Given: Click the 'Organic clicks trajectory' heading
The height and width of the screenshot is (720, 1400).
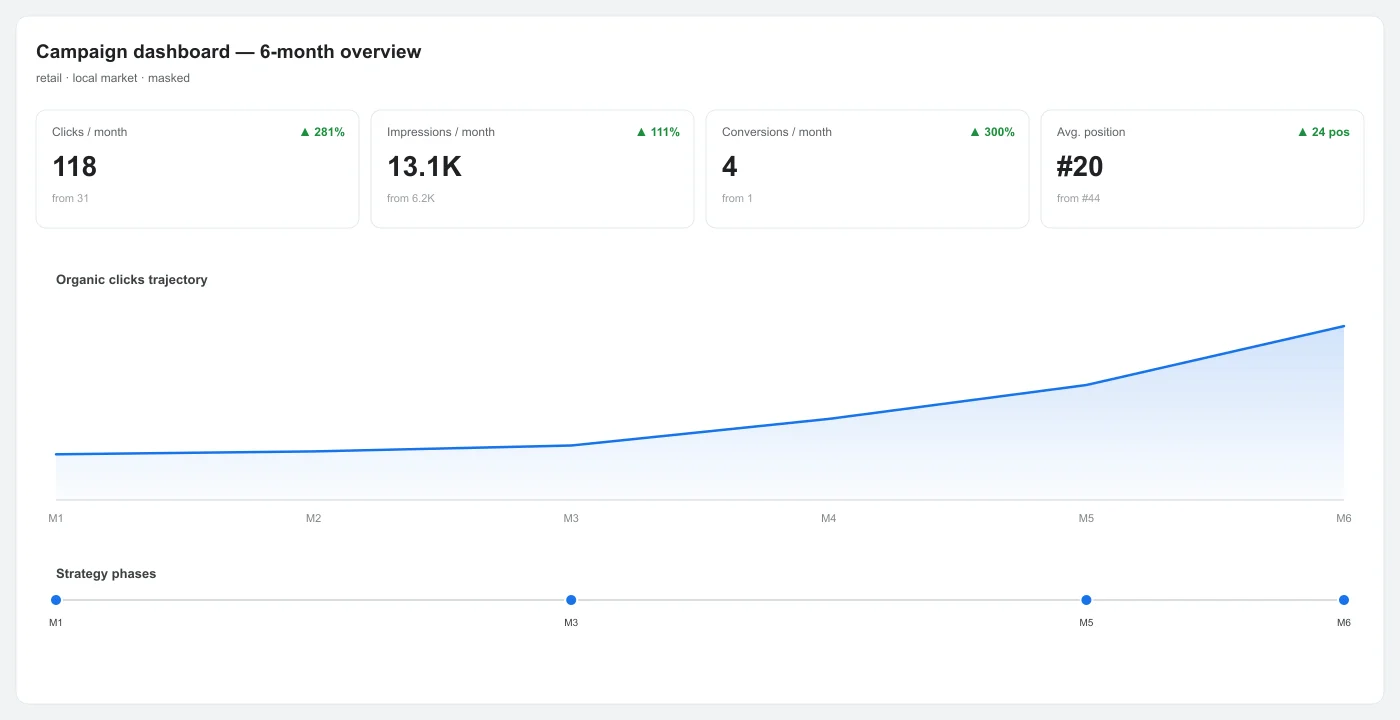Looking at the screenshot, I should click(132, 280).
